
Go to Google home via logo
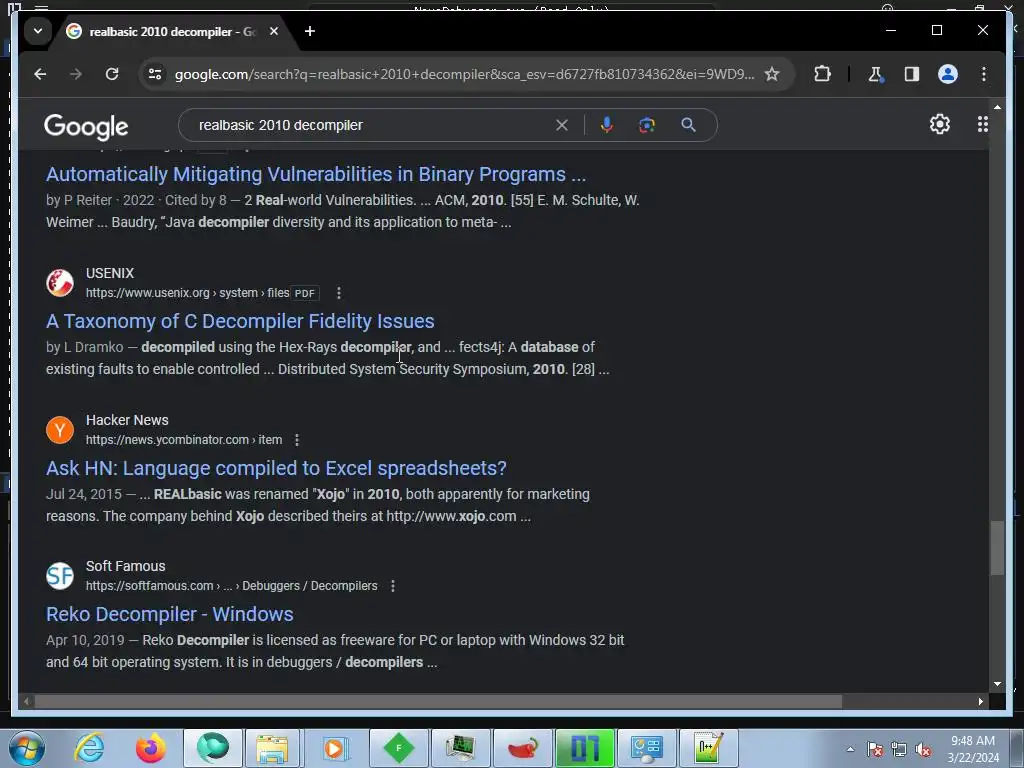[86, 126]
